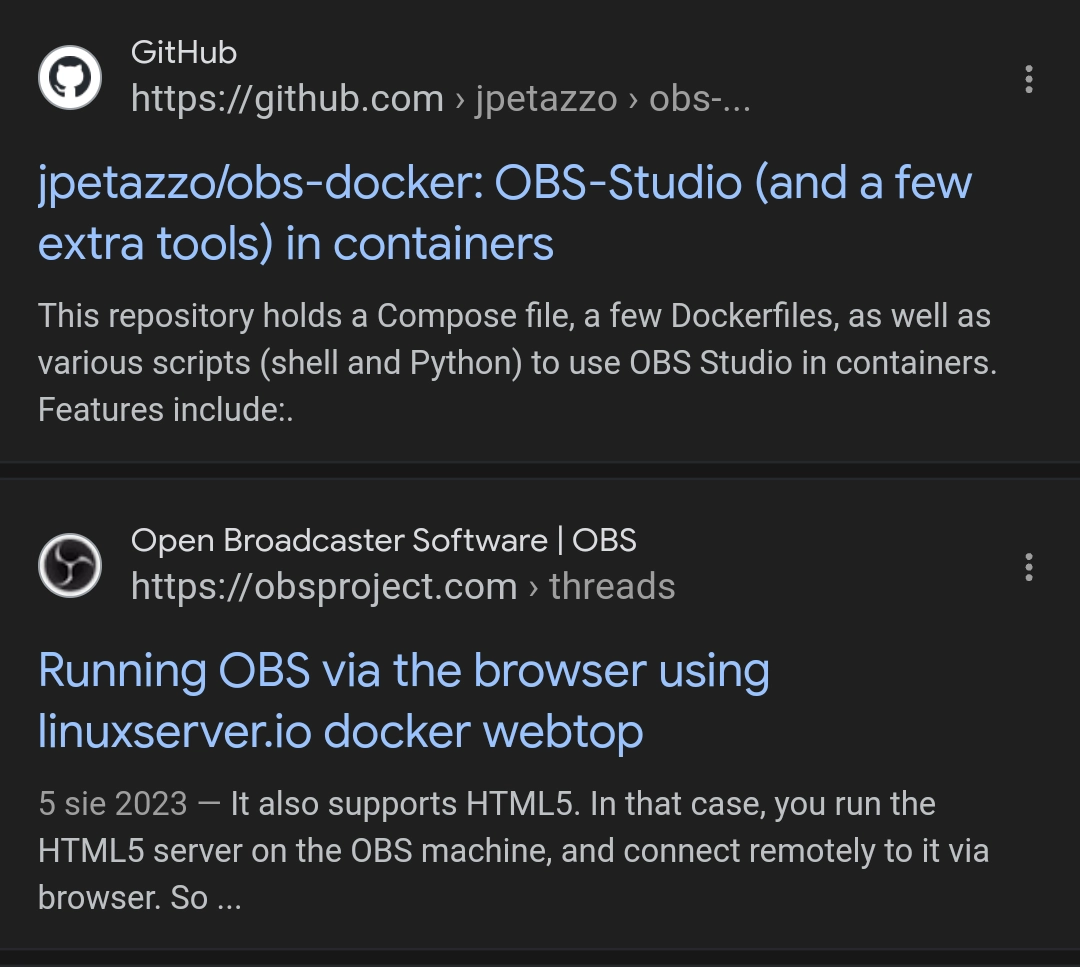Open three-dot menu for OBS forum result
The width and height of the screenshot is (1080, 967).
[1028, 567]
